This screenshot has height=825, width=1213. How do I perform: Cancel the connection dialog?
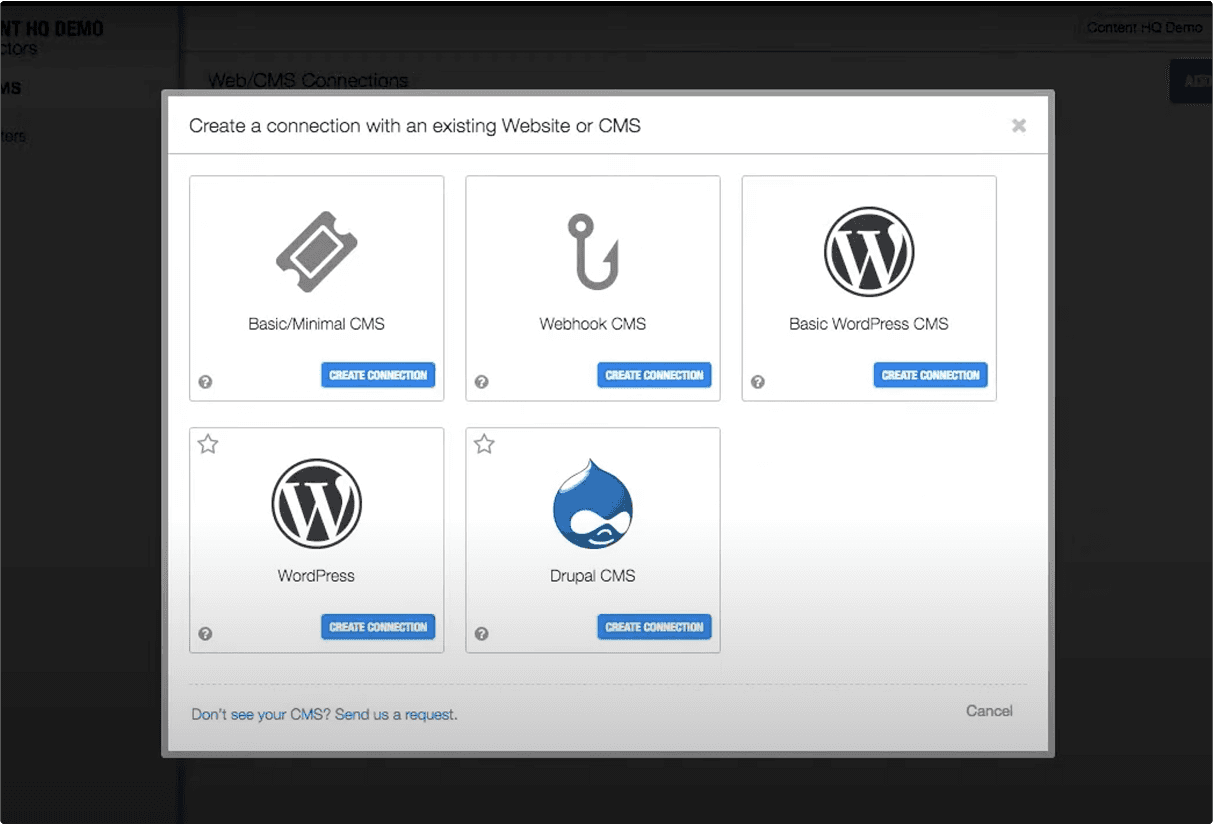(989, 711)
